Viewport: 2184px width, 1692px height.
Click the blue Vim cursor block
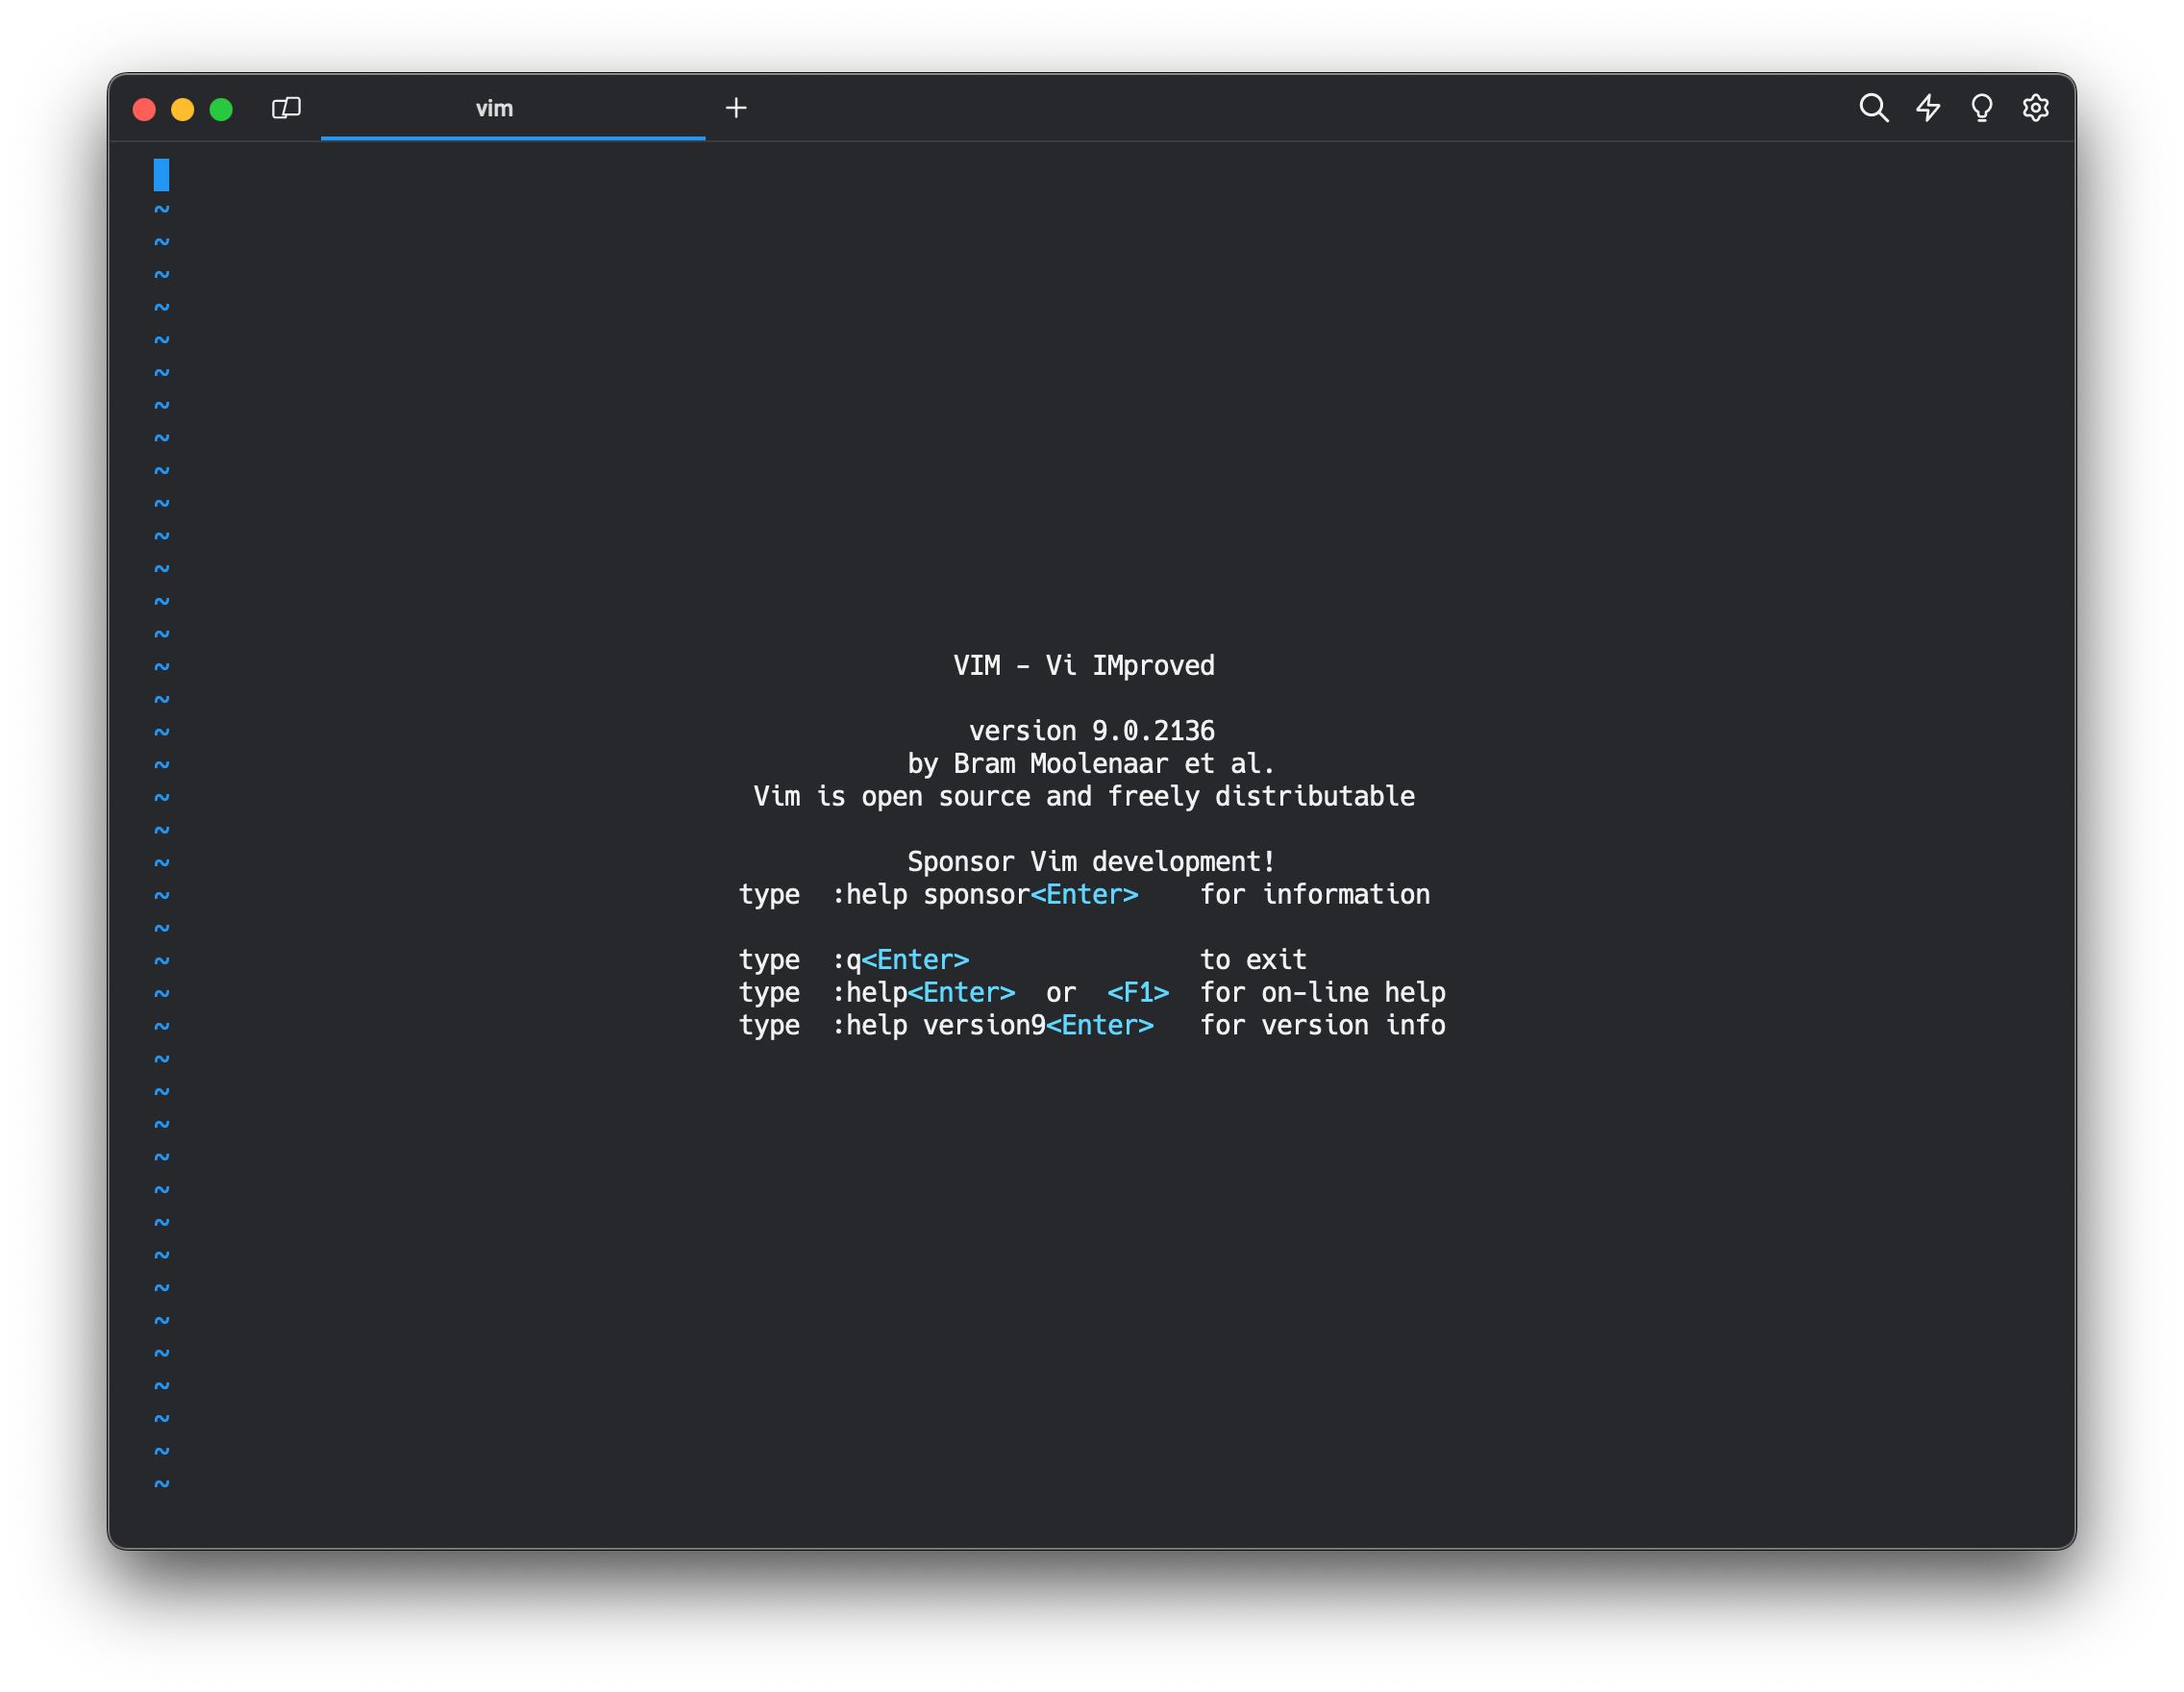pyautogui.click(x=161, y=175)
